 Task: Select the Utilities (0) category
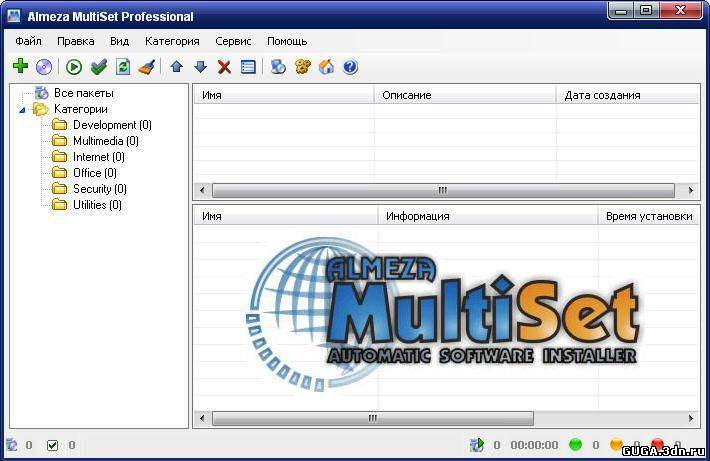97,205
